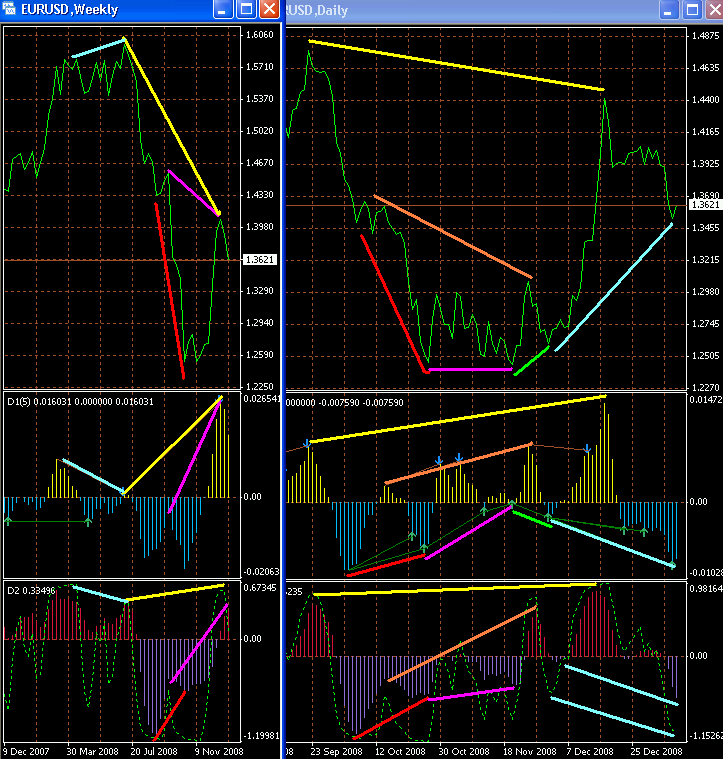
Task: Click the 0.026541 indicator scale value
Action: click(262, 399)
